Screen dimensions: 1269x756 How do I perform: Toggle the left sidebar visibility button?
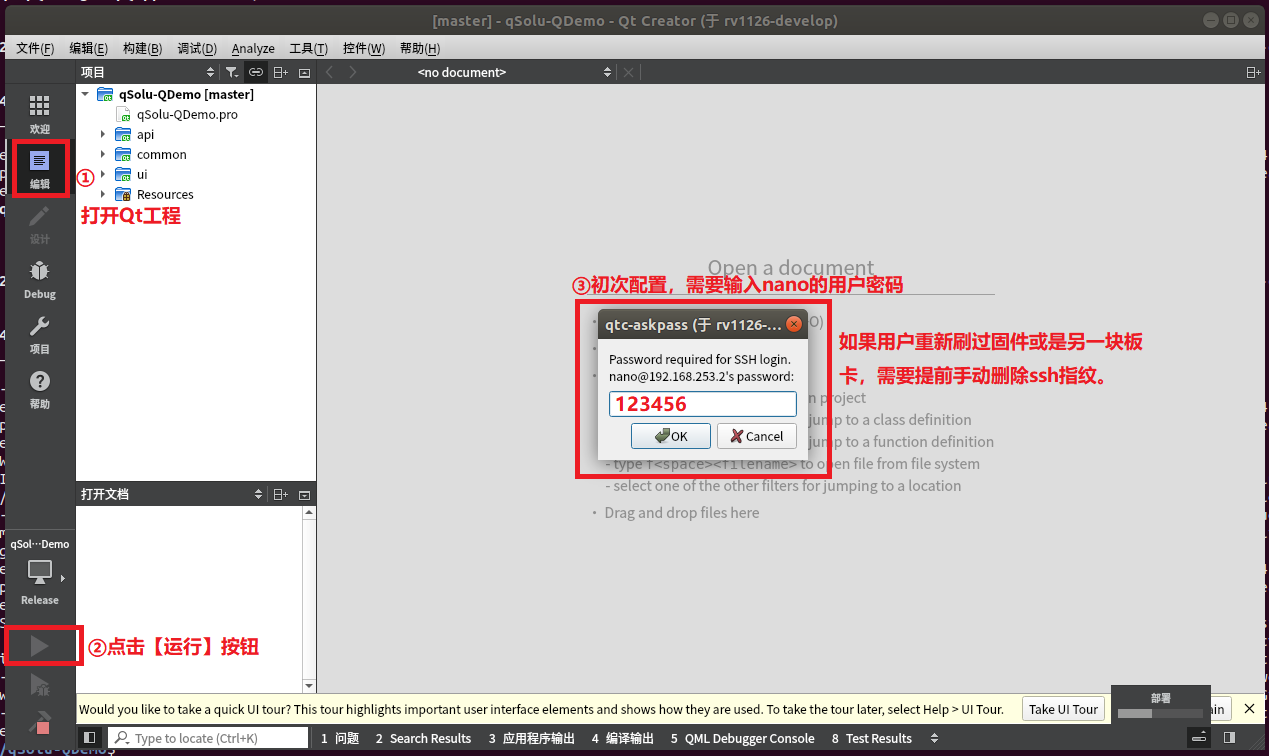point(90,738)
